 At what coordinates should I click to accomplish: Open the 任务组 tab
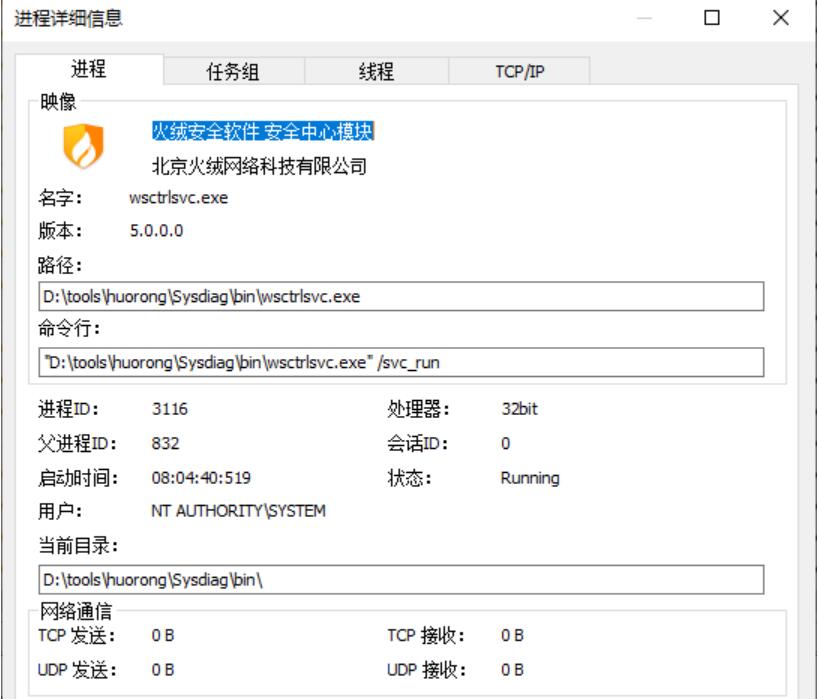click(x=233, y=71)
